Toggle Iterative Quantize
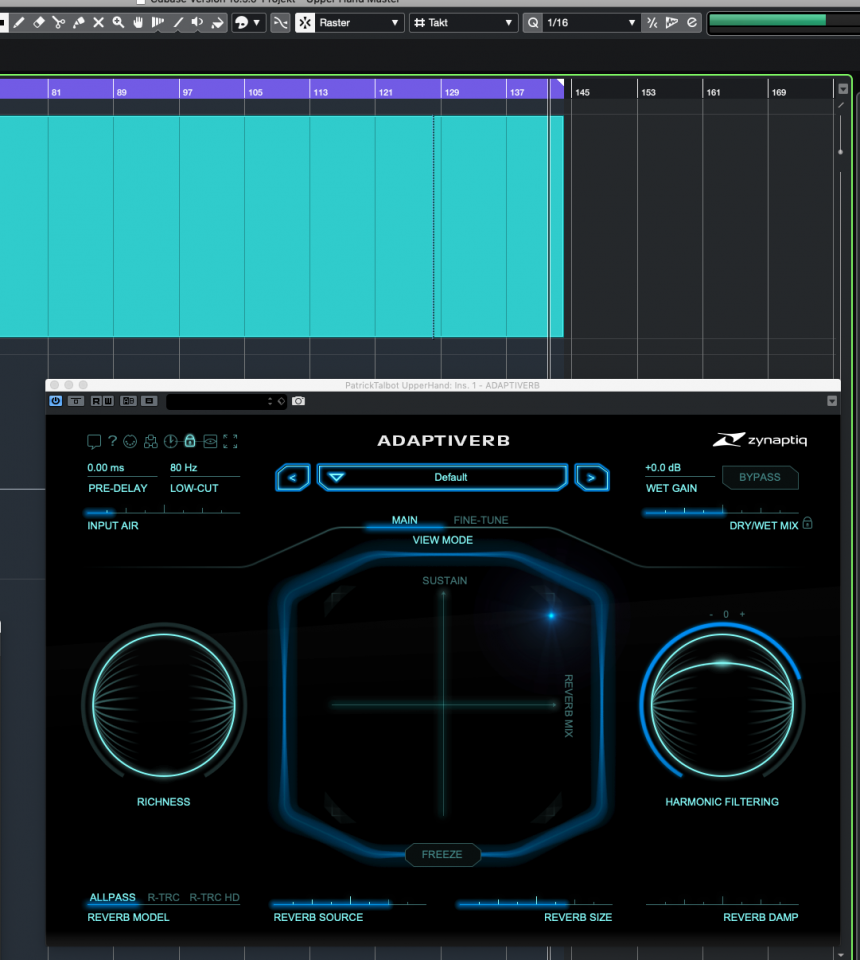Viewport: 860px width, 960px height. [652, 23]
